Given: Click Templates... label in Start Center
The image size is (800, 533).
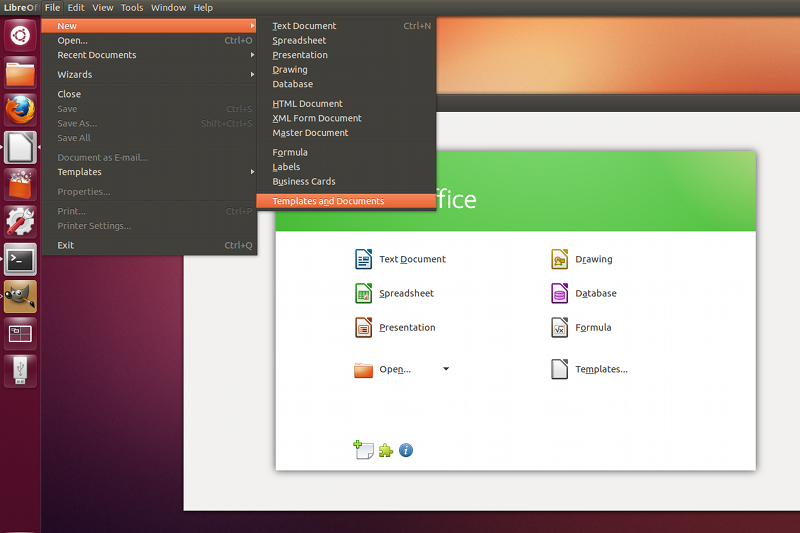Looking at the screenshot, I should (x=602, y=369).
